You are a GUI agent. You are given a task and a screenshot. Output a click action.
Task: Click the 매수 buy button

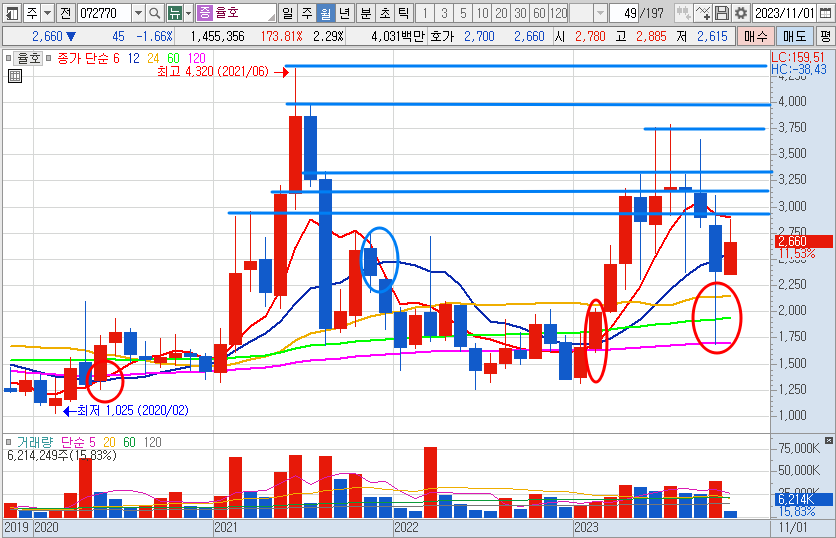click(755, 36)
